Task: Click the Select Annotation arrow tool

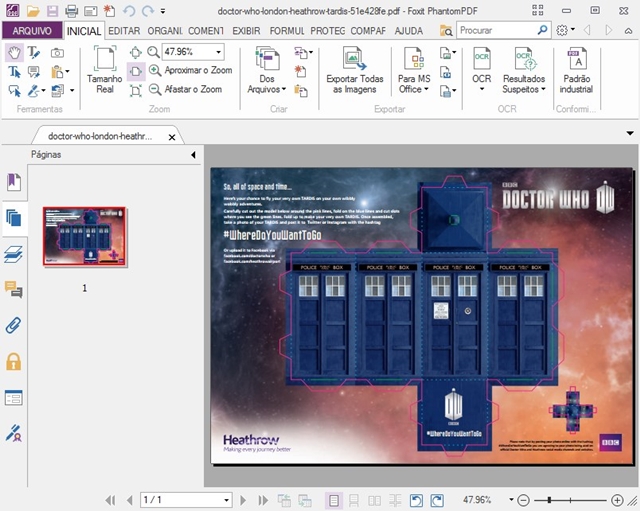Action: [x=14, y=91]
